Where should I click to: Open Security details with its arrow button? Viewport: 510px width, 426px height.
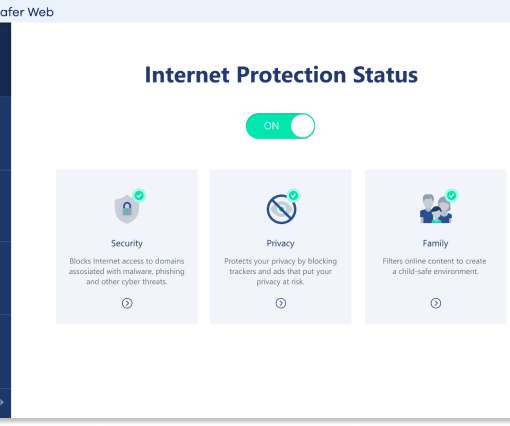[127, 303]
